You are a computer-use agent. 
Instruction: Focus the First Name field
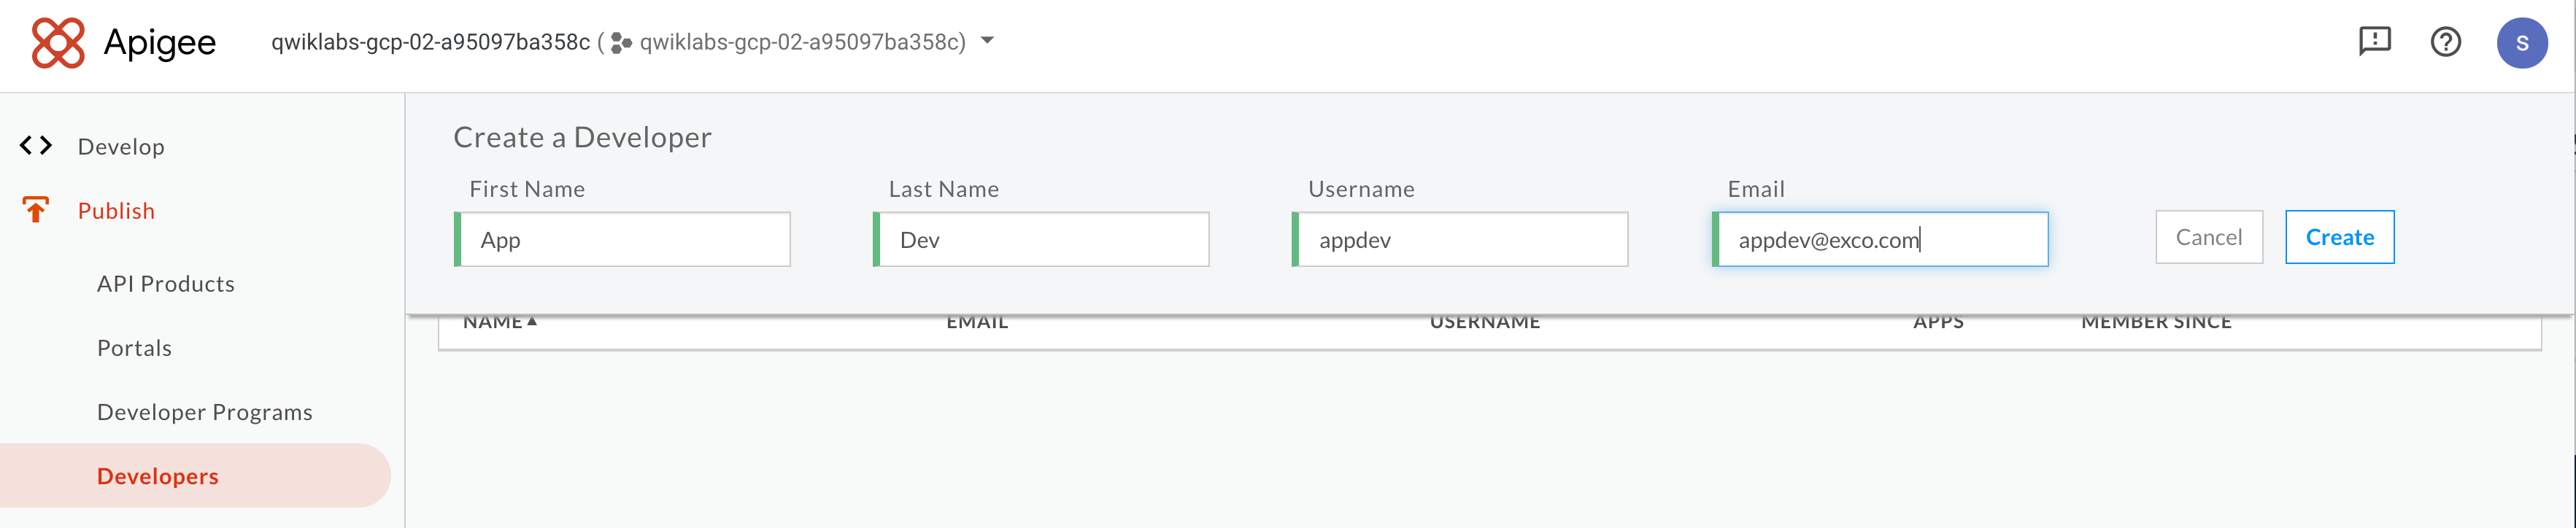point(622,239)
